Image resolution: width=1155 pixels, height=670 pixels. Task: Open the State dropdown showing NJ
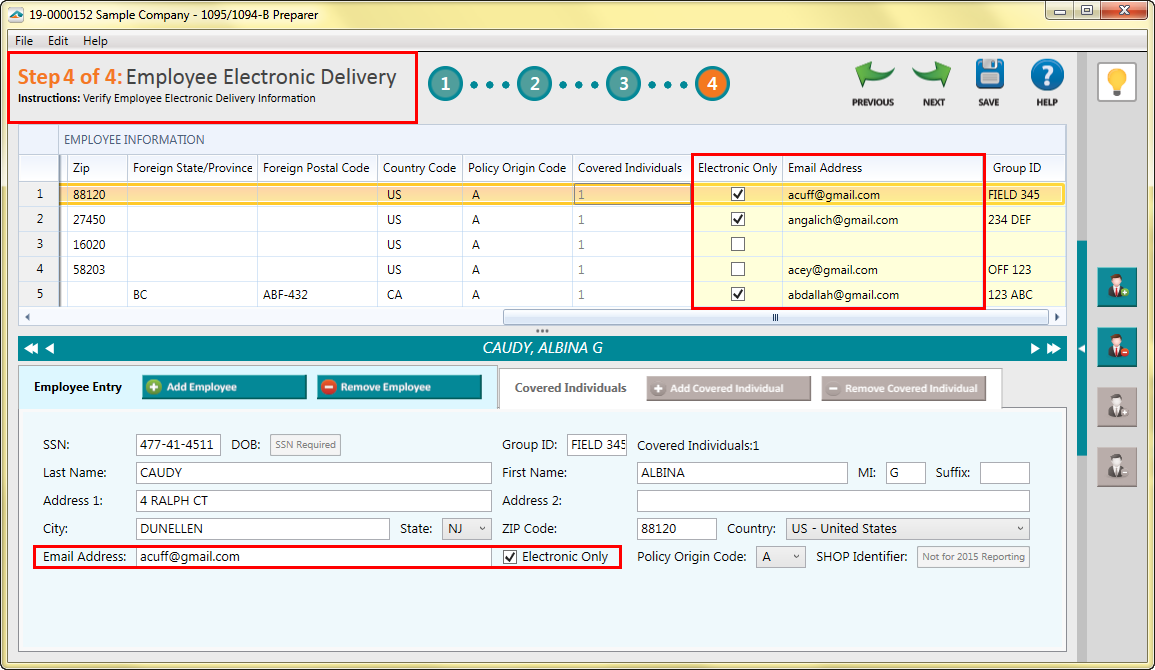pos(466,529)
